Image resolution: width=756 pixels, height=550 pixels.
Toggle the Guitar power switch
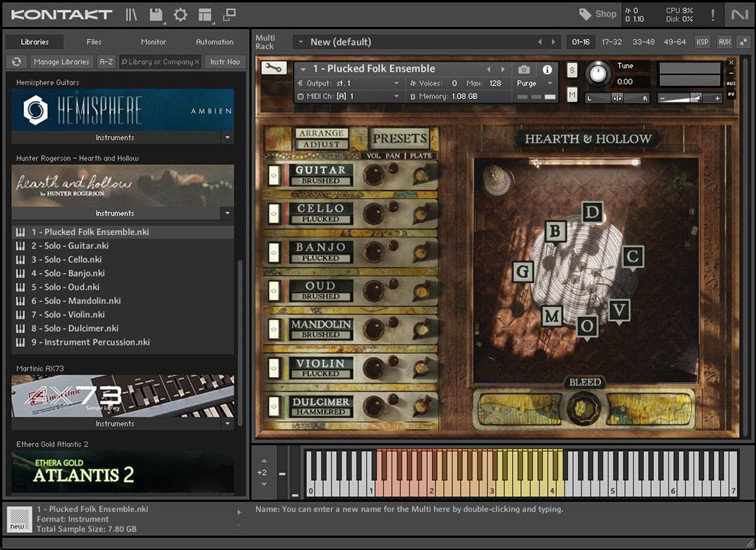tap(274, 175)
